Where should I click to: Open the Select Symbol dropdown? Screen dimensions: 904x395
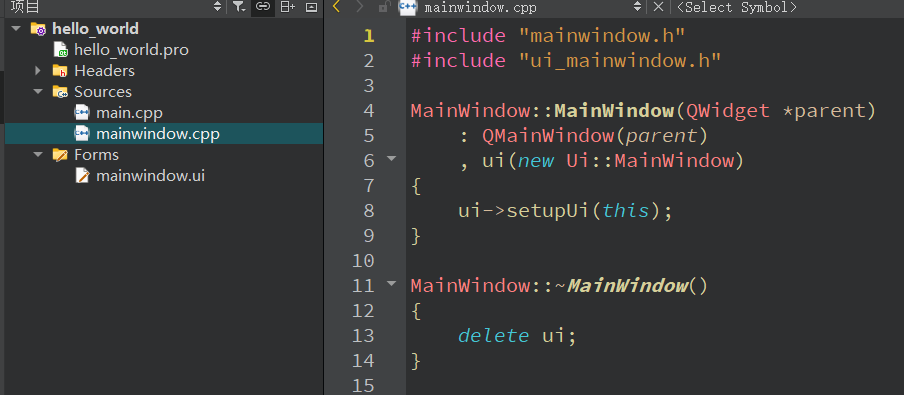[x=737, y=7]
